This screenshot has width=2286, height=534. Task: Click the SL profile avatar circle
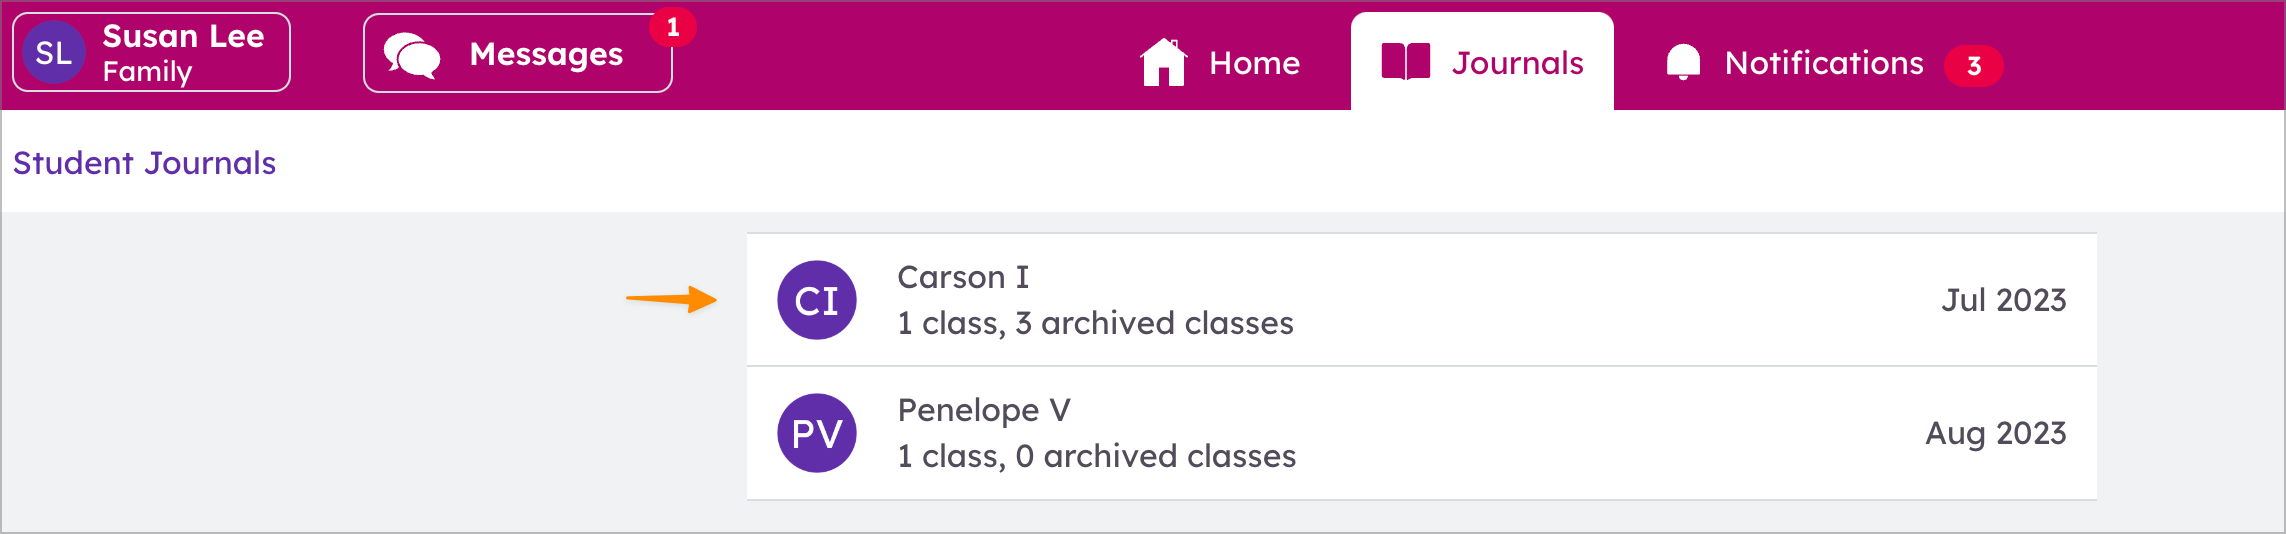[x=54, y=53]
